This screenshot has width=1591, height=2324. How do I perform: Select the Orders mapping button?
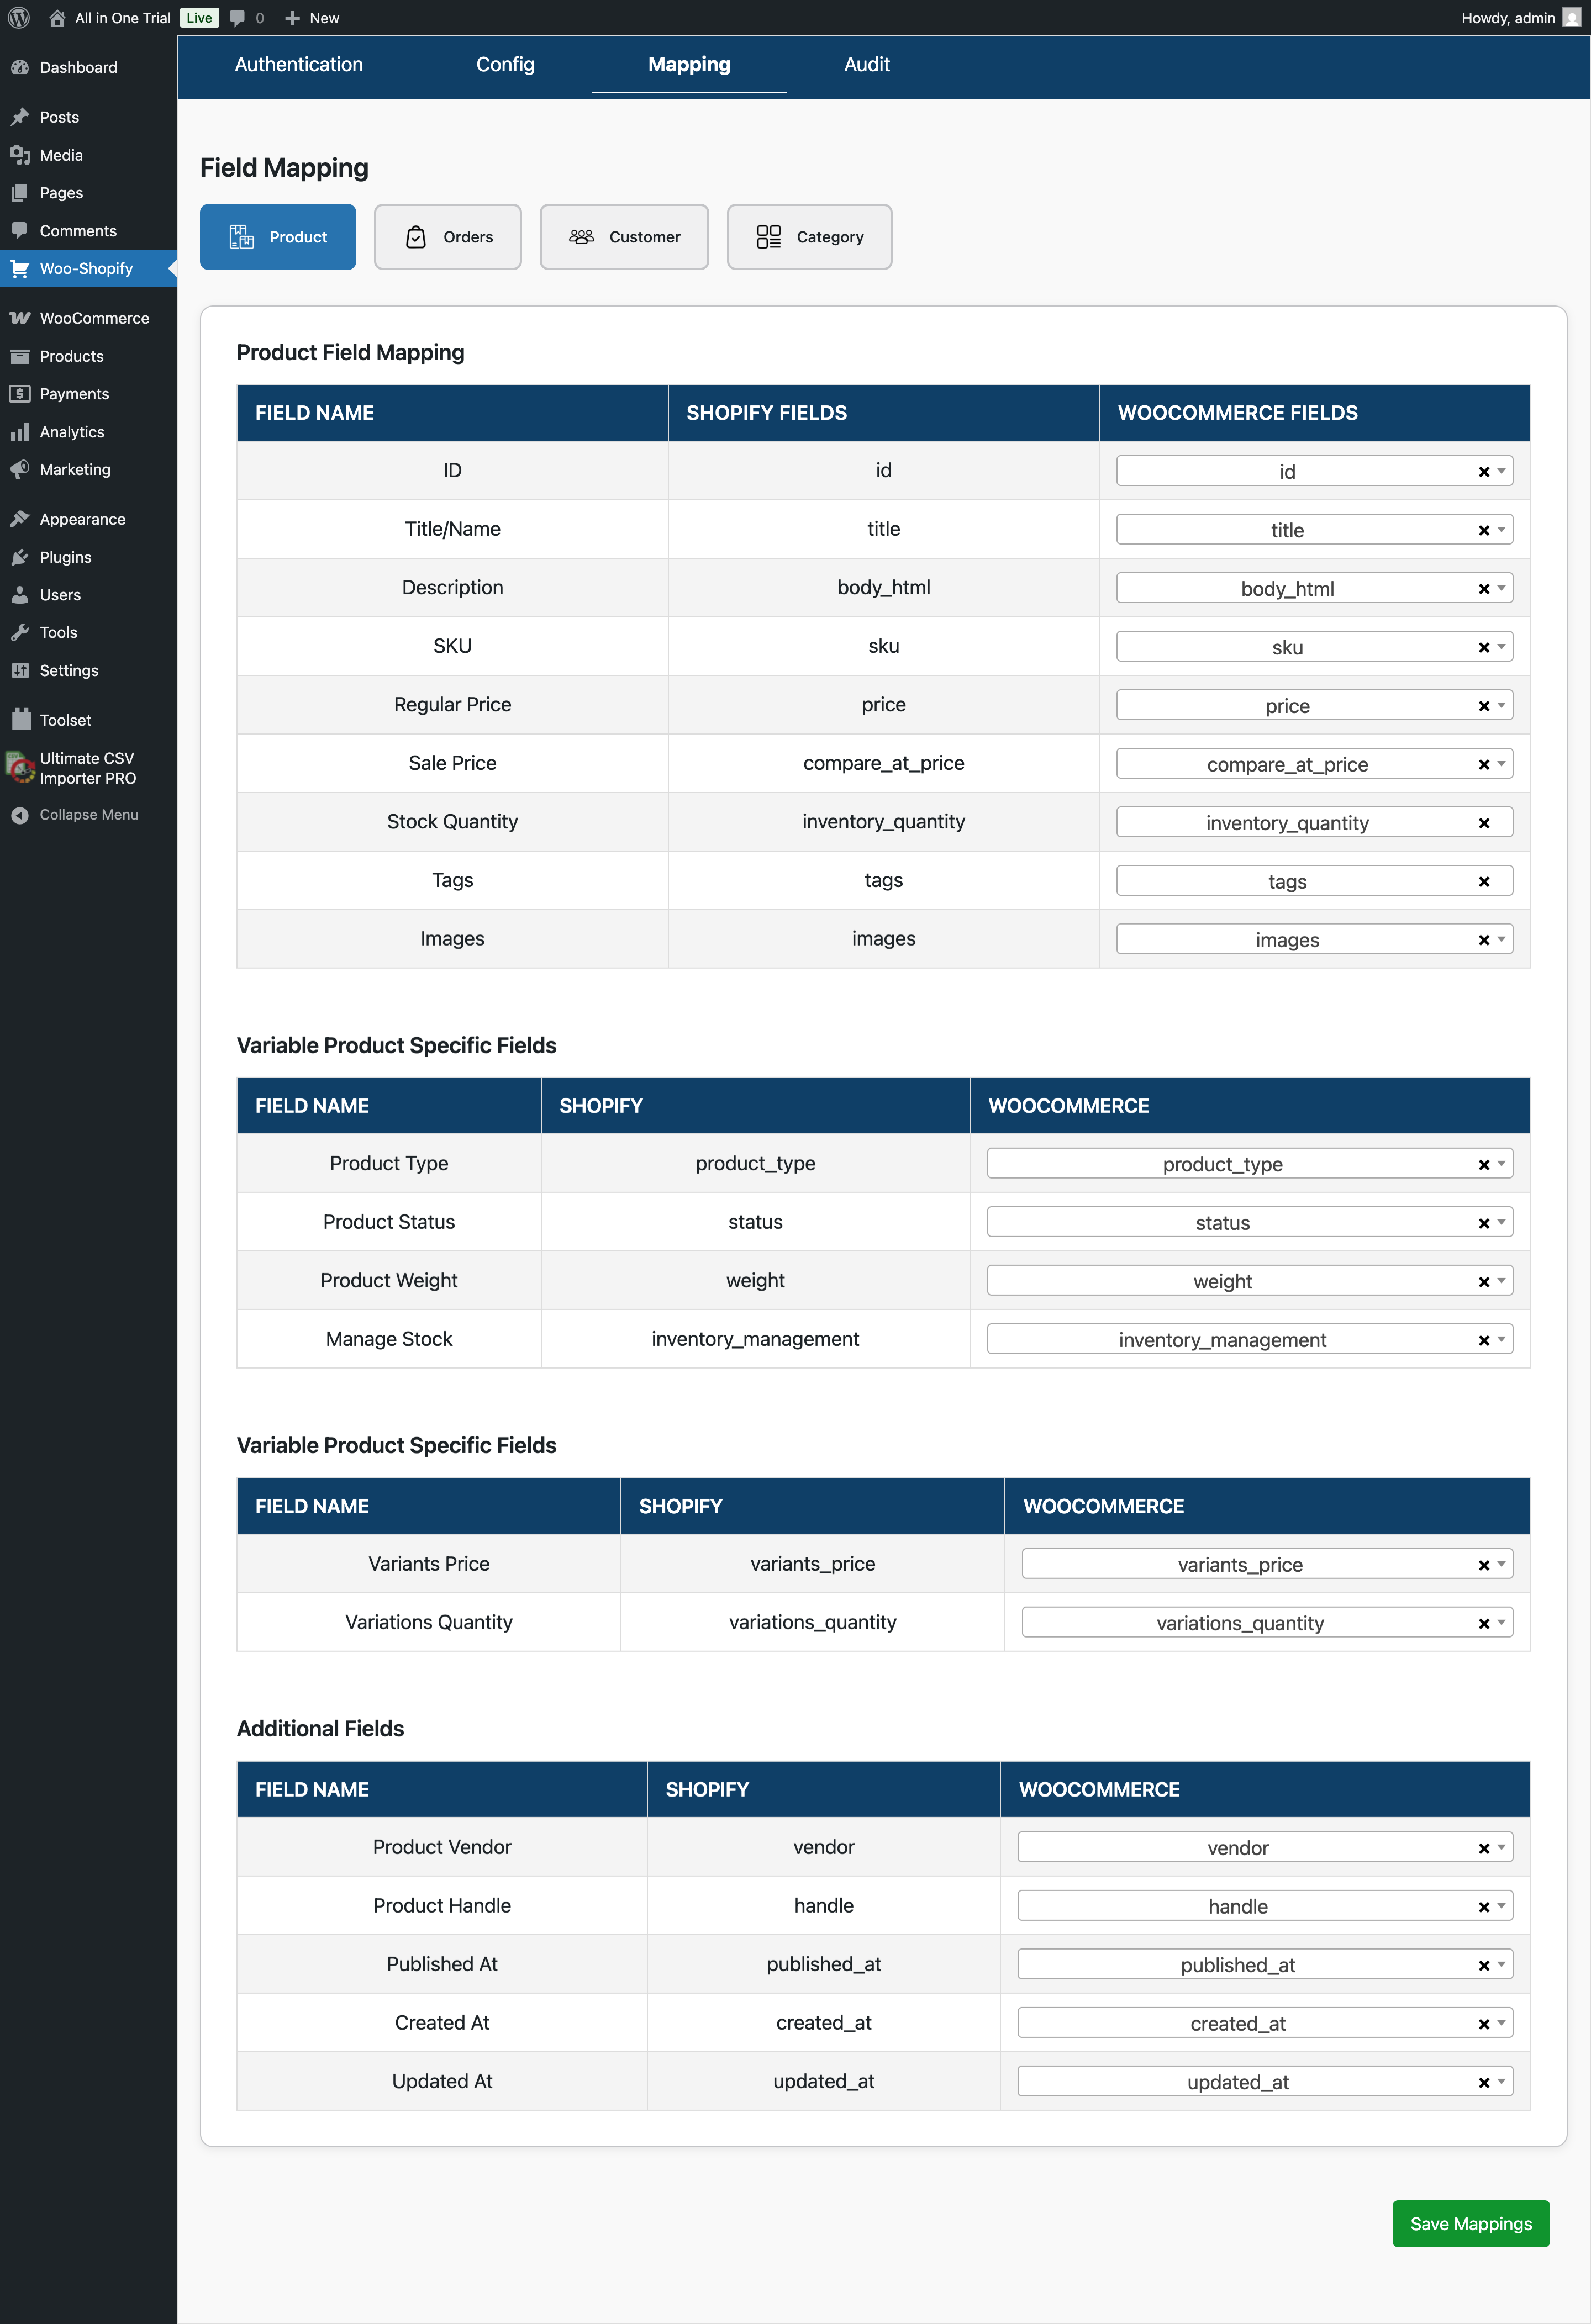[448, 237]
